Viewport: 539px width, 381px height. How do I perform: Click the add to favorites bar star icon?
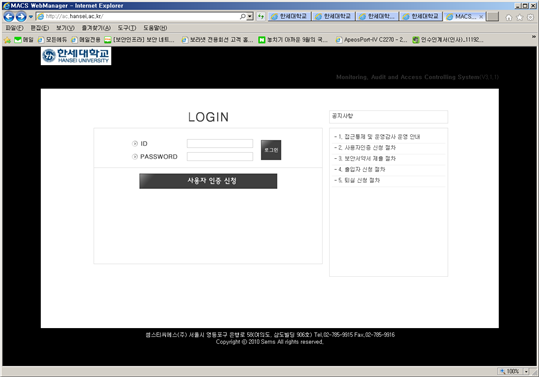click(x=8, y=40)
